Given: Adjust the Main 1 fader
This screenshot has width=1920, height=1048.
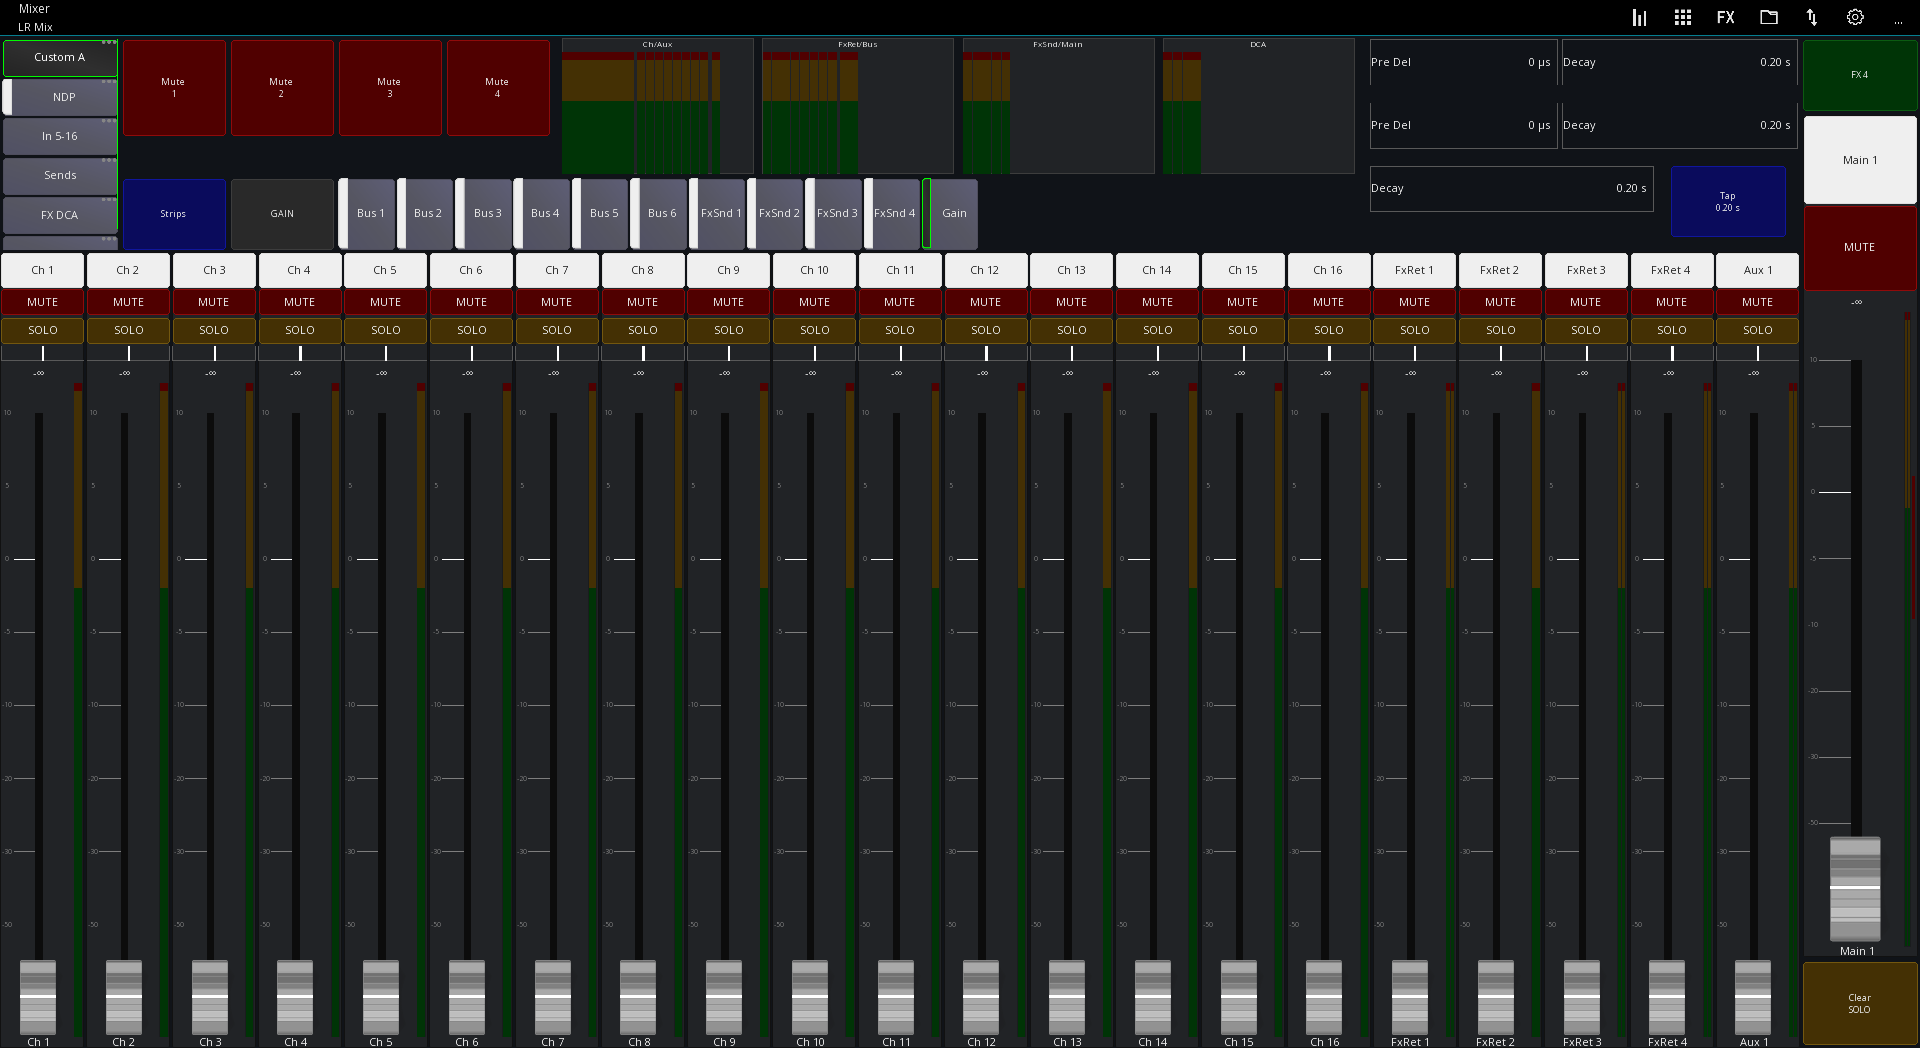Looking at the screenshot, I should point(1856,889).
